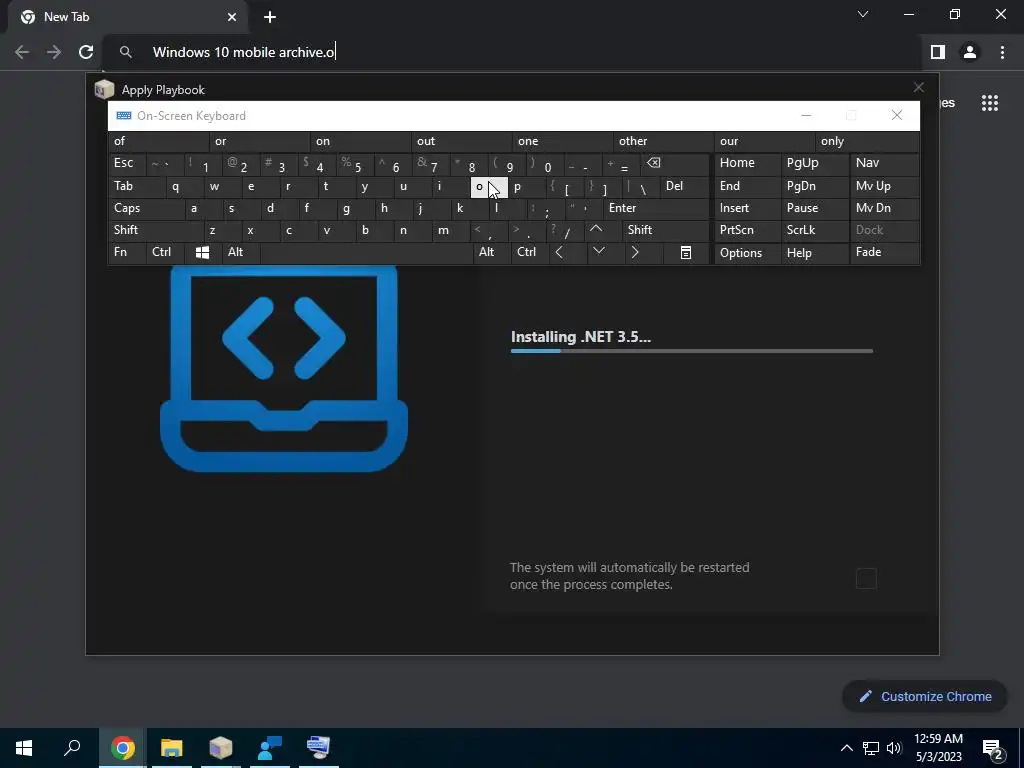Screen dimensions: 1024x768
Task: Open taskbar search
Action: [x=72, y=748]
